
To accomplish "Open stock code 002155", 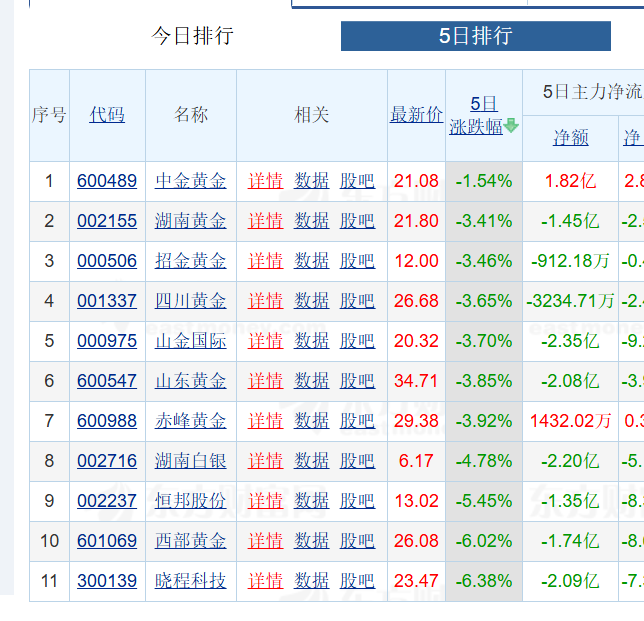I will 107,221.
